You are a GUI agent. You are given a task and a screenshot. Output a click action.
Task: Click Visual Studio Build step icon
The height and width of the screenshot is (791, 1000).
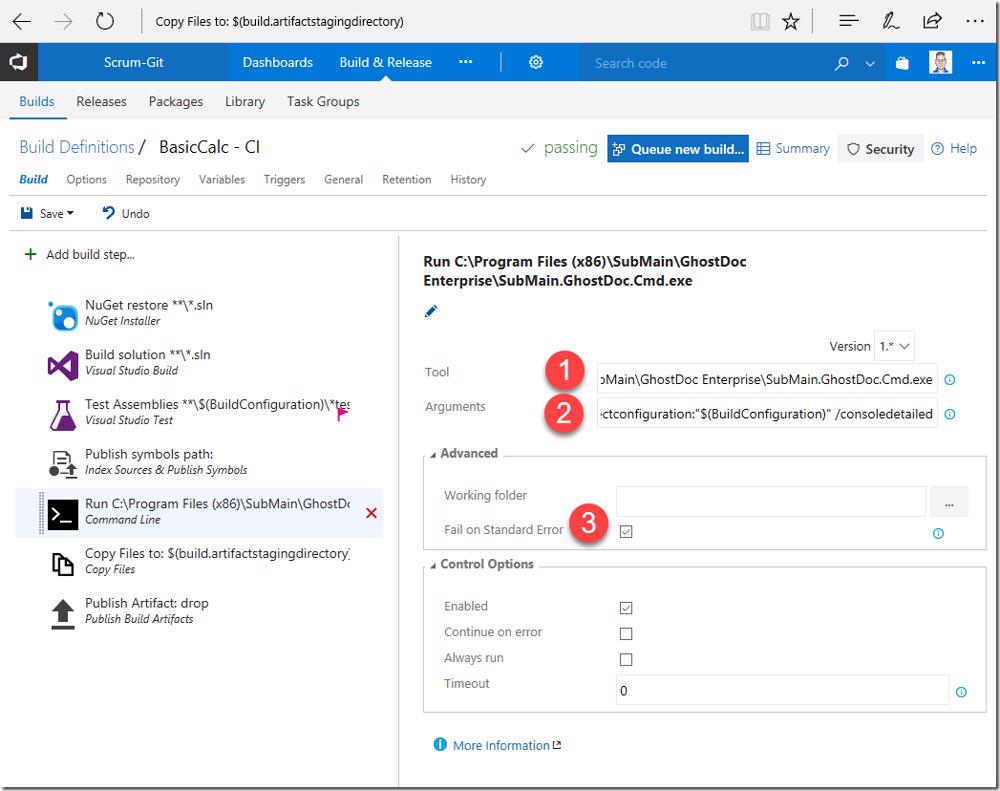[x=62, y=366]
